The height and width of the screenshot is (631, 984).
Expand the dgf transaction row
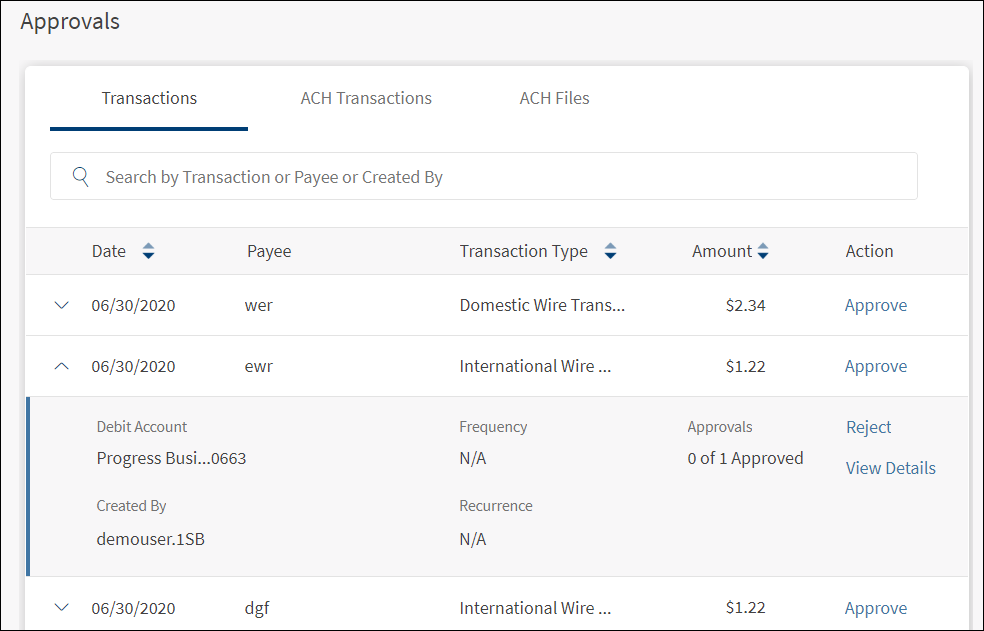[62, 608]
